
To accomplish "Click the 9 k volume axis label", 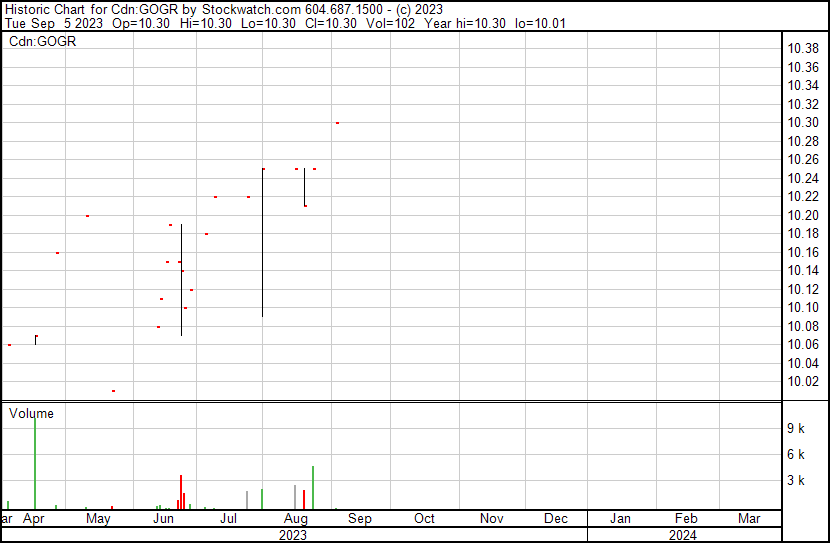I will tap(796, 429).
